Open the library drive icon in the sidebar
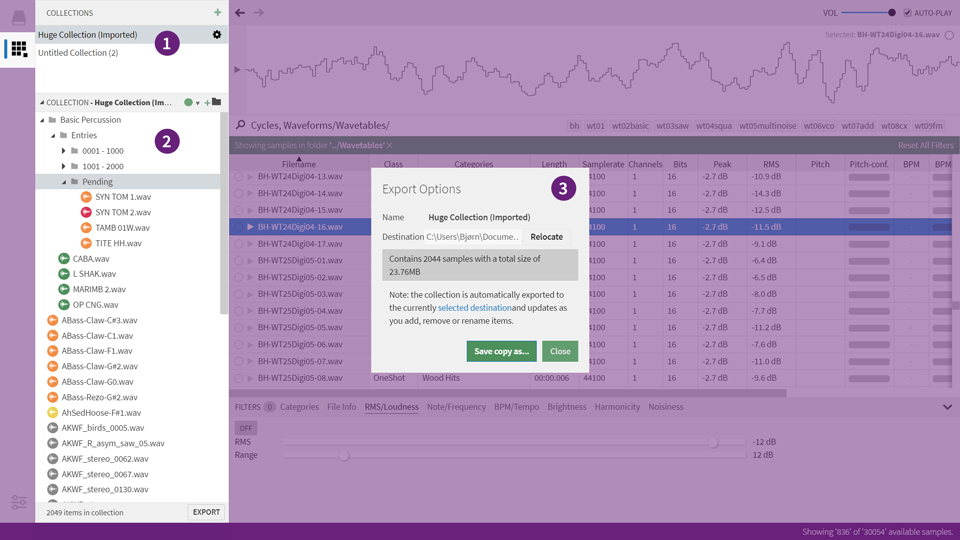The width and height of the screenshot is (960, 540). pyautogui.click(x=18, y=17)
